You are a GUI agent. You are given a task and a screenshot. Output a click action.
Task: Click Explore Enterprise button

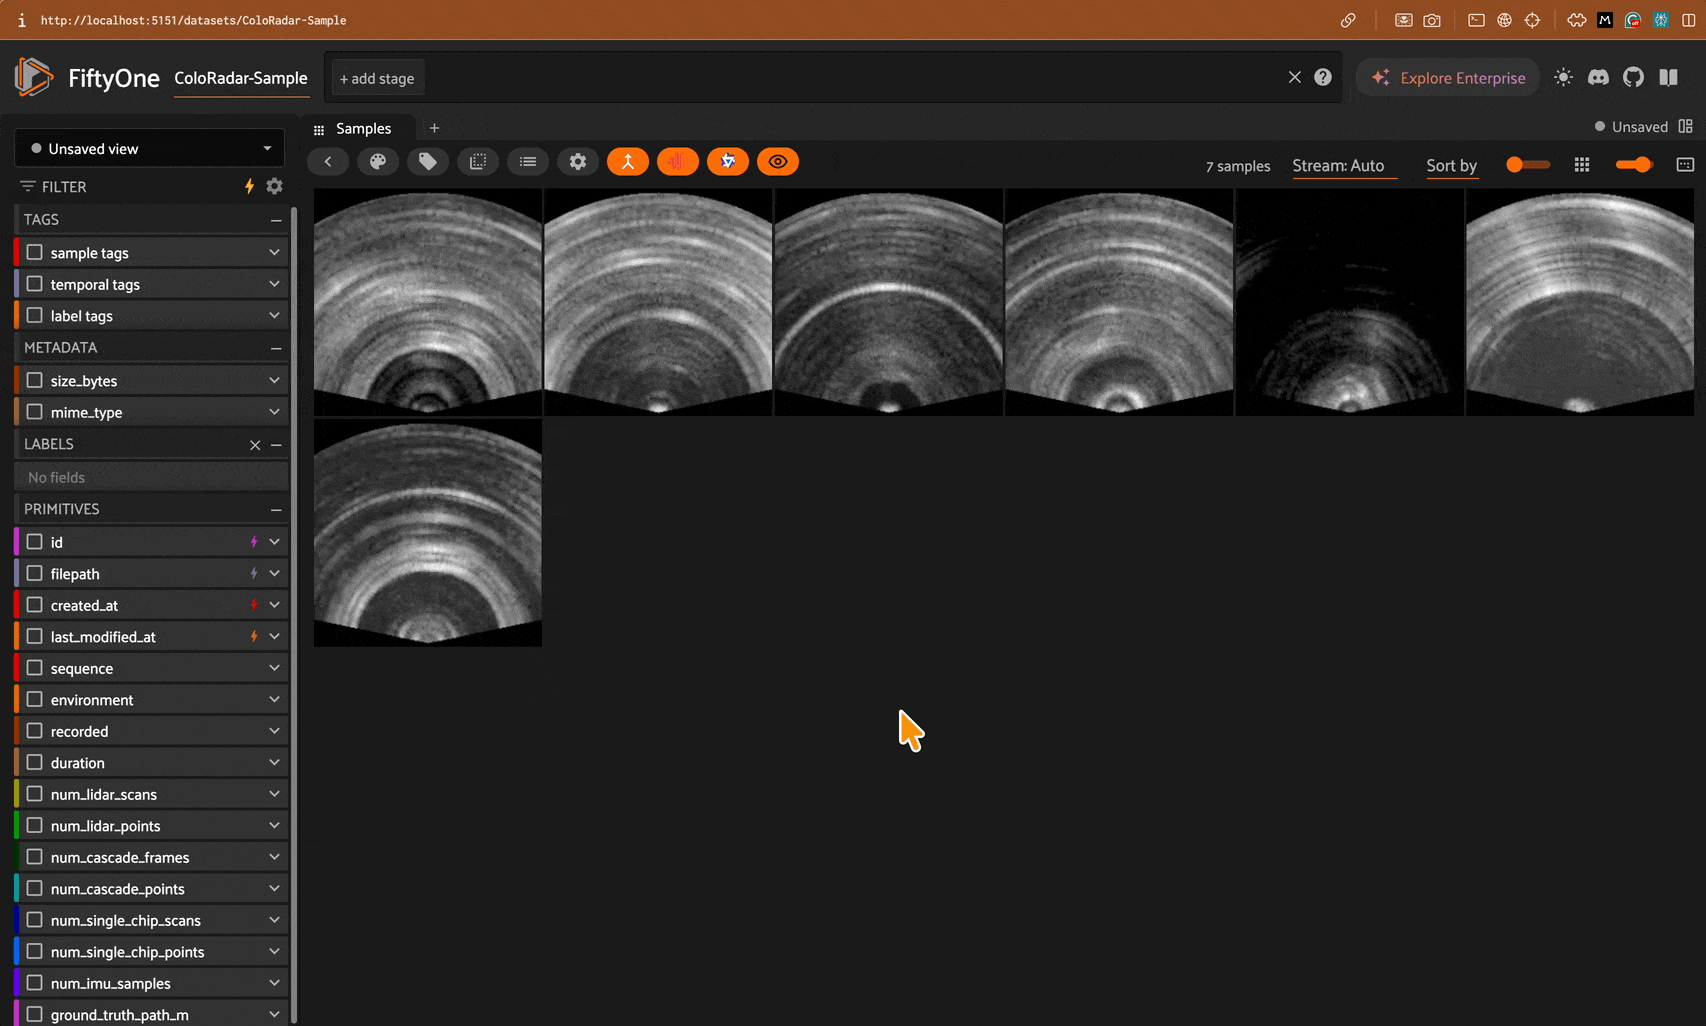(x=1448, y=78)
